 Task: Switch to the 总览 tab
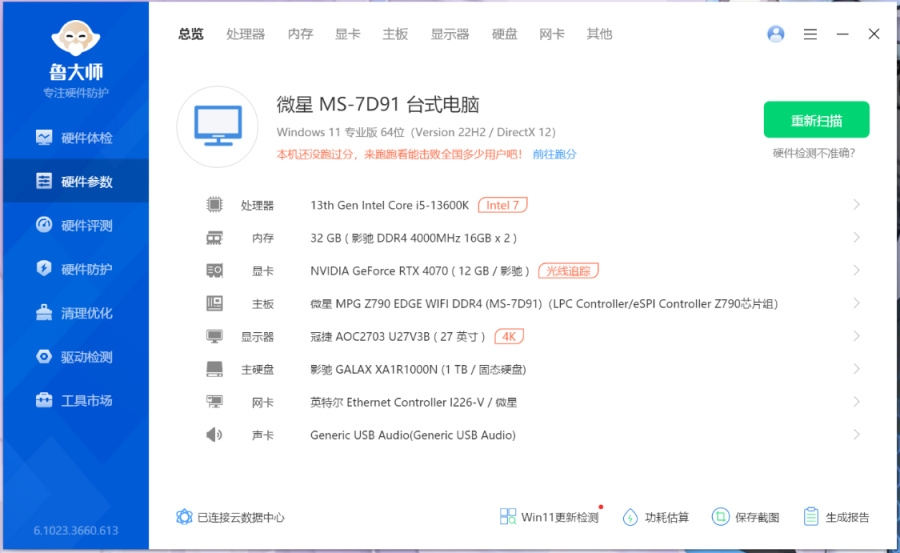191,34
